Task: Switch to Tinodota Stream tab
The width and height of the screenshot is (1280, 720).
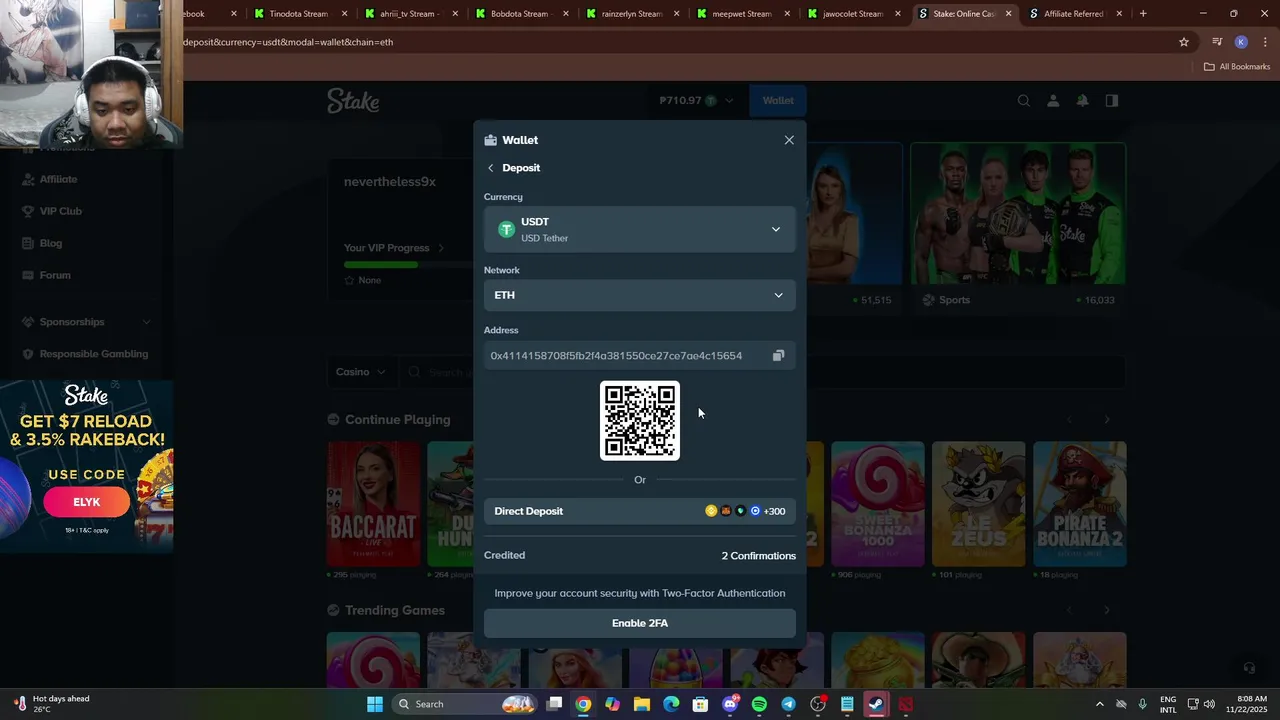Action: pos(298,14)
